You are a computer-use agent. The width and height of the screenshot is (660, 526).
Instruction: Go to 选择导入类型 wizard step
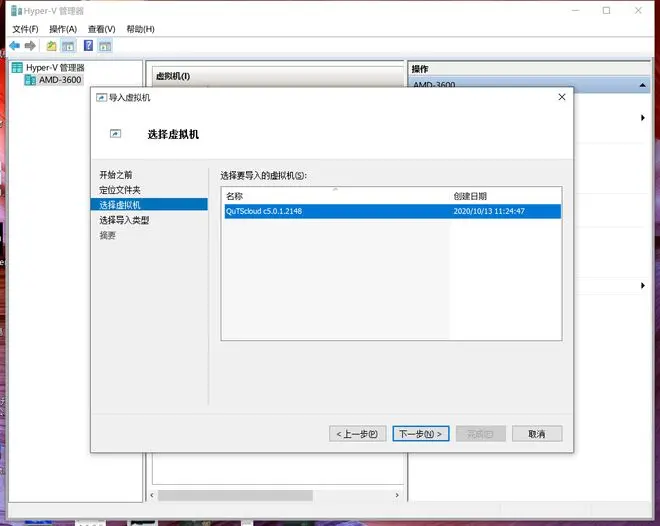click(x=124, y=220)
